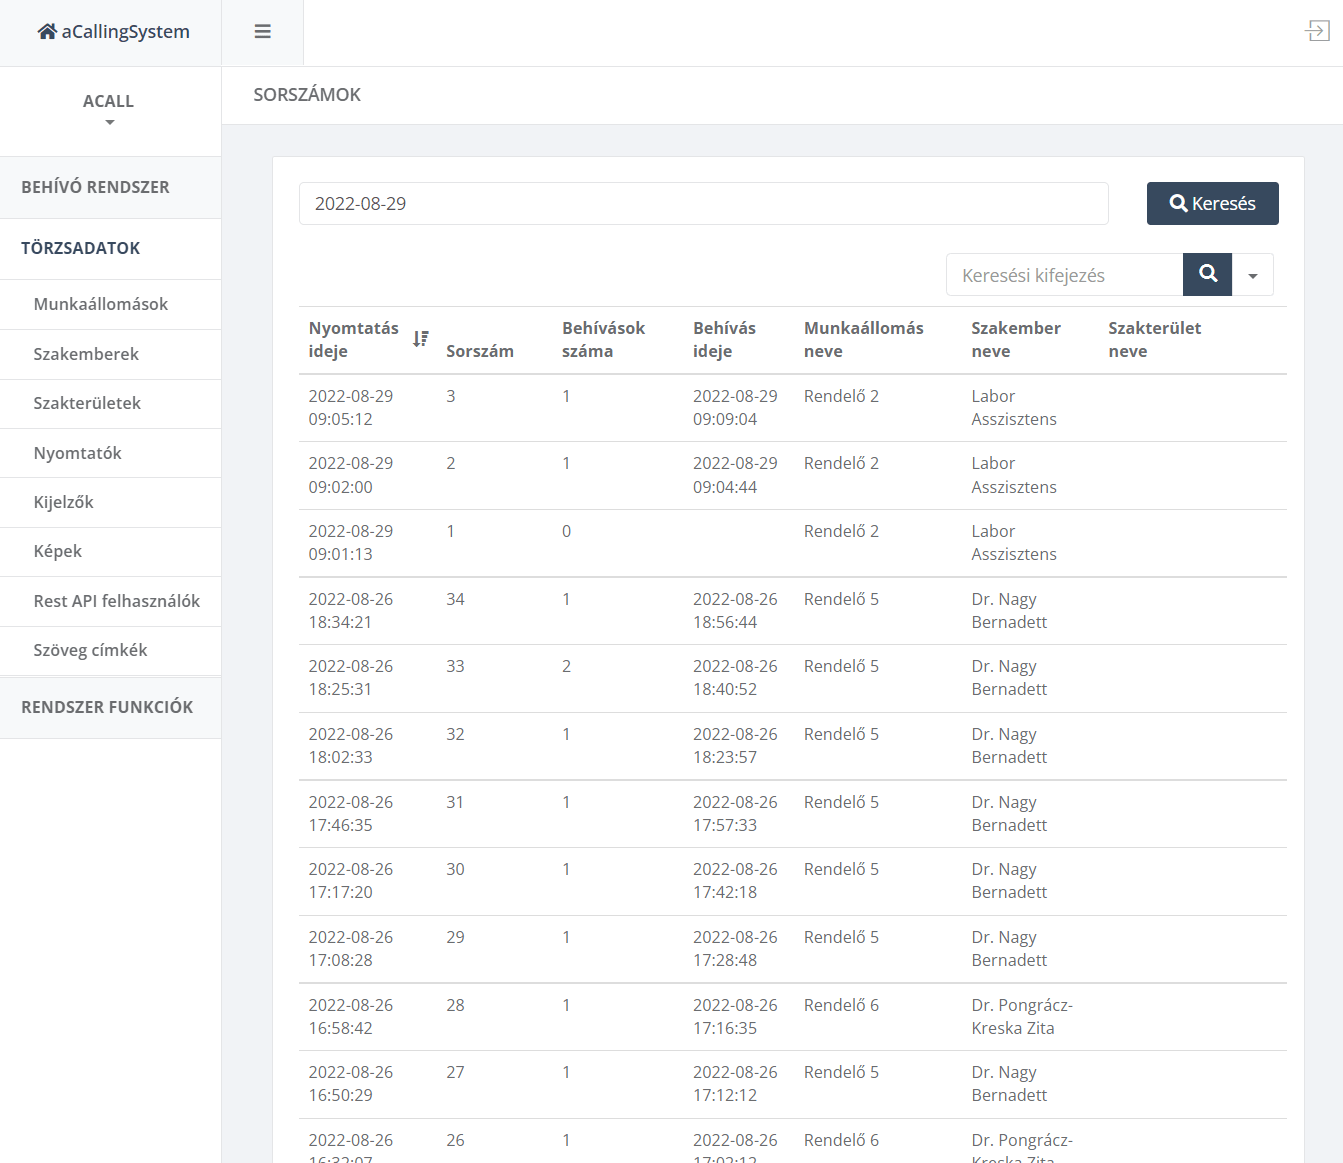Go to Munkaállomások page

click(110, 304)
